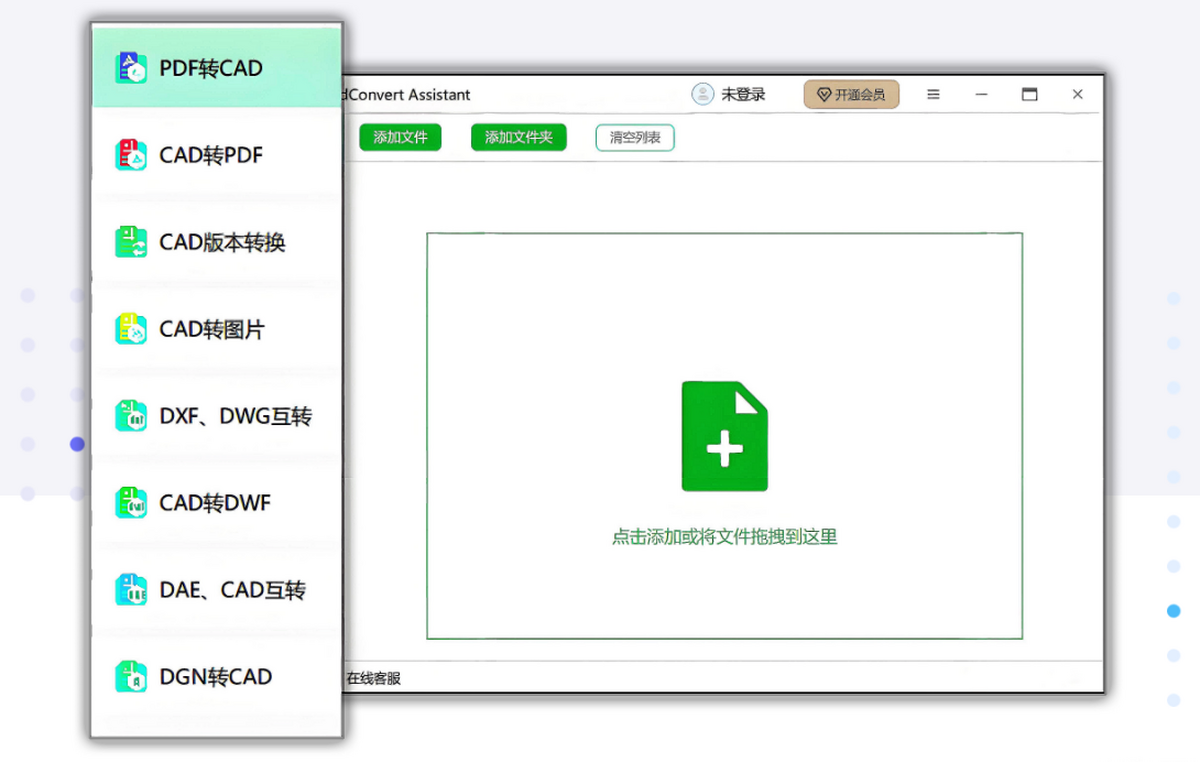Click the 开通会员 membership button
This screenshot has width=1200, height=762.
(x=851, y=95)
